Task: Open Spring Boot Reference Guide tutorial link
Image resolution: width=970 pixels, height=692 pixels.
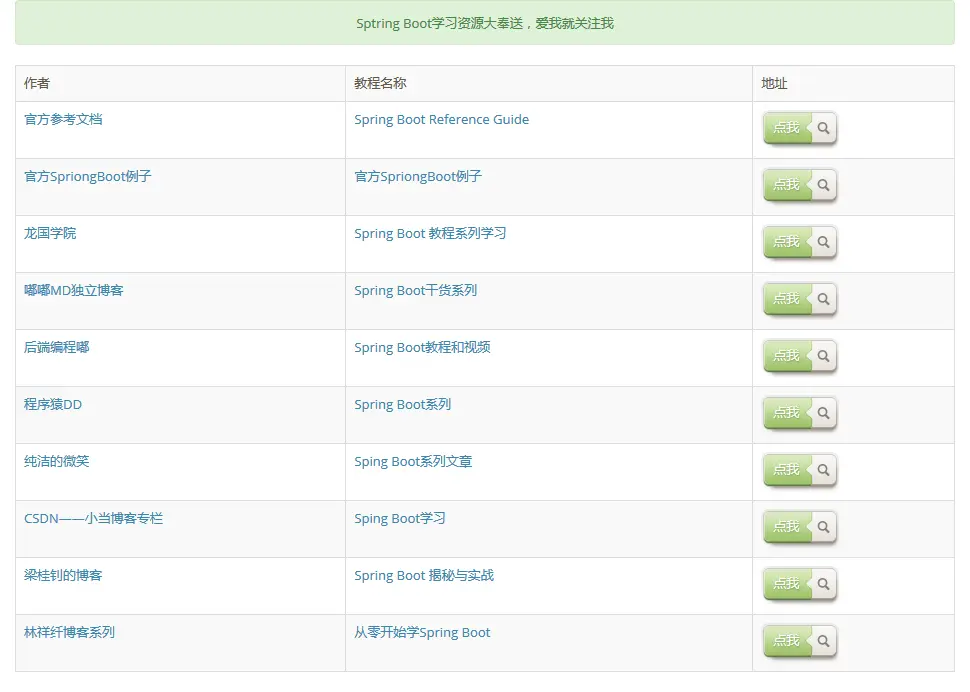Action: coord(442,119)
